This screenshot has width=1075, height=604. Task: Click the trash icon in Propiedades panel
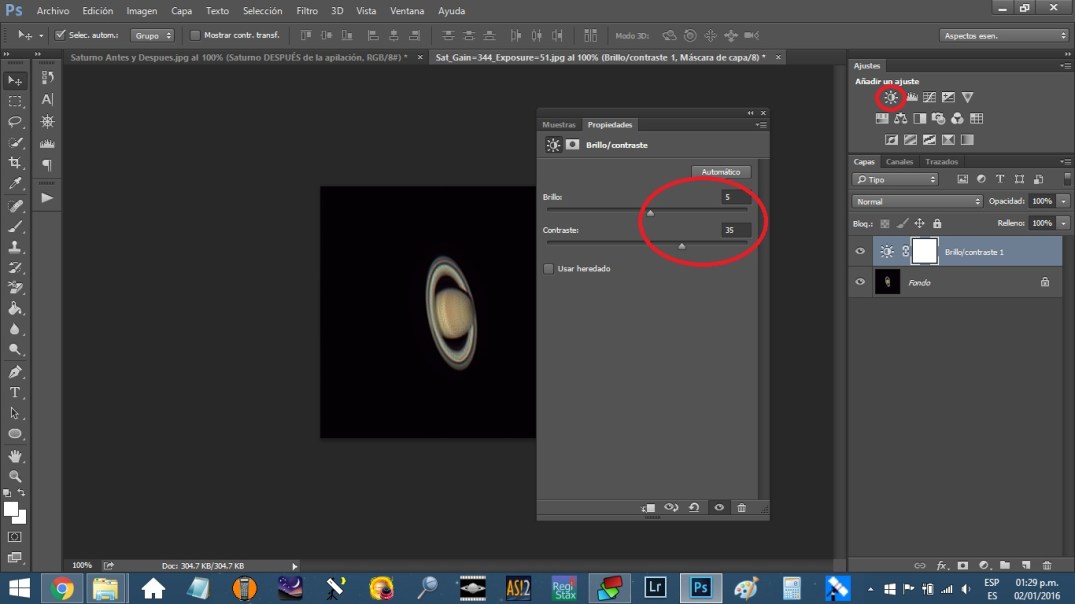(x=741, y=508)
